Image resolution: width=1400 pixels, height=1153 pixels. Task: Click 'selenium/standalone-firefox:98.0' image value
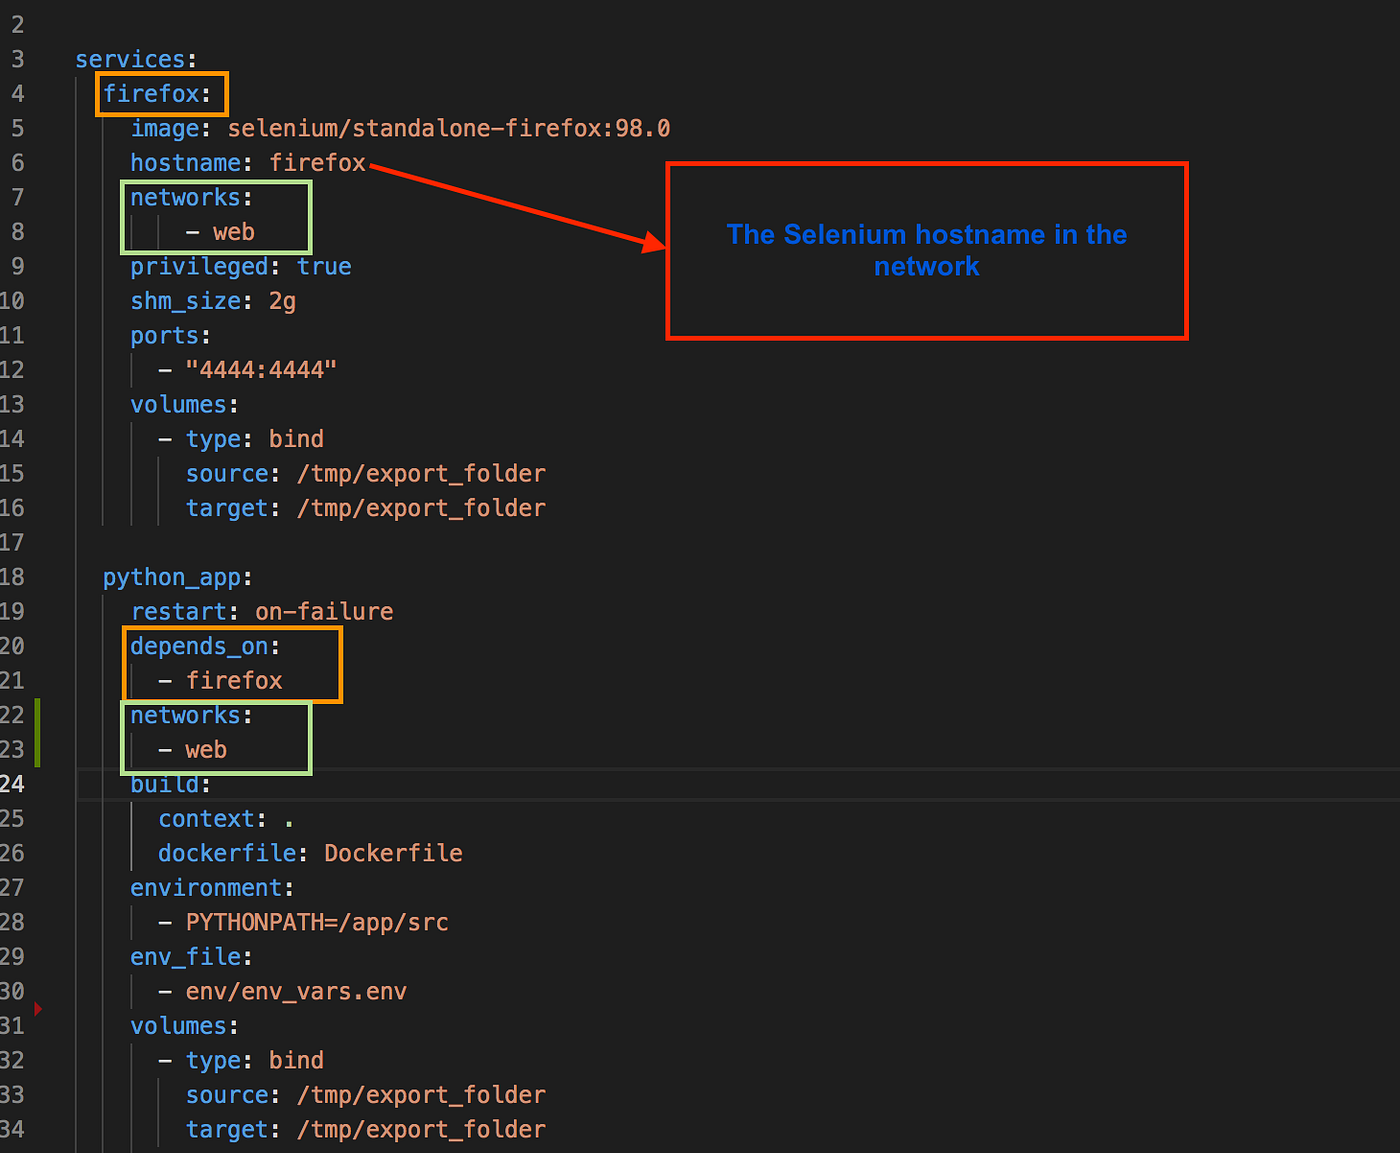[449, 128]
